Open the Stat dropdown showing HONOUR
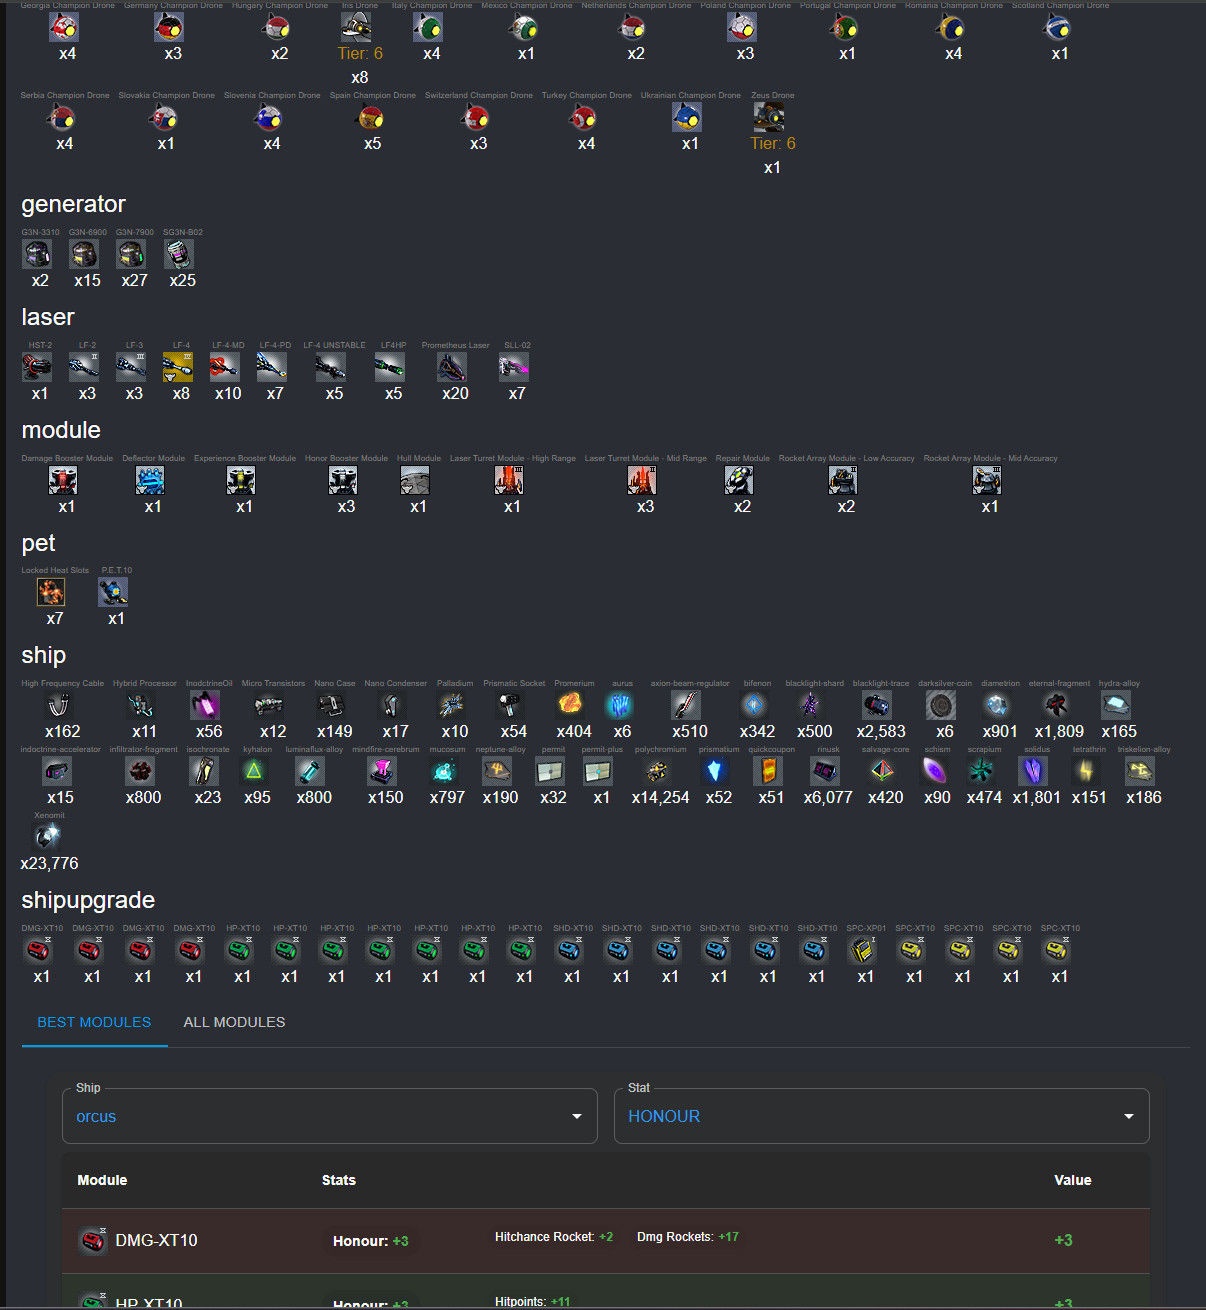1206x1310 pixels. click(881, 1116)
